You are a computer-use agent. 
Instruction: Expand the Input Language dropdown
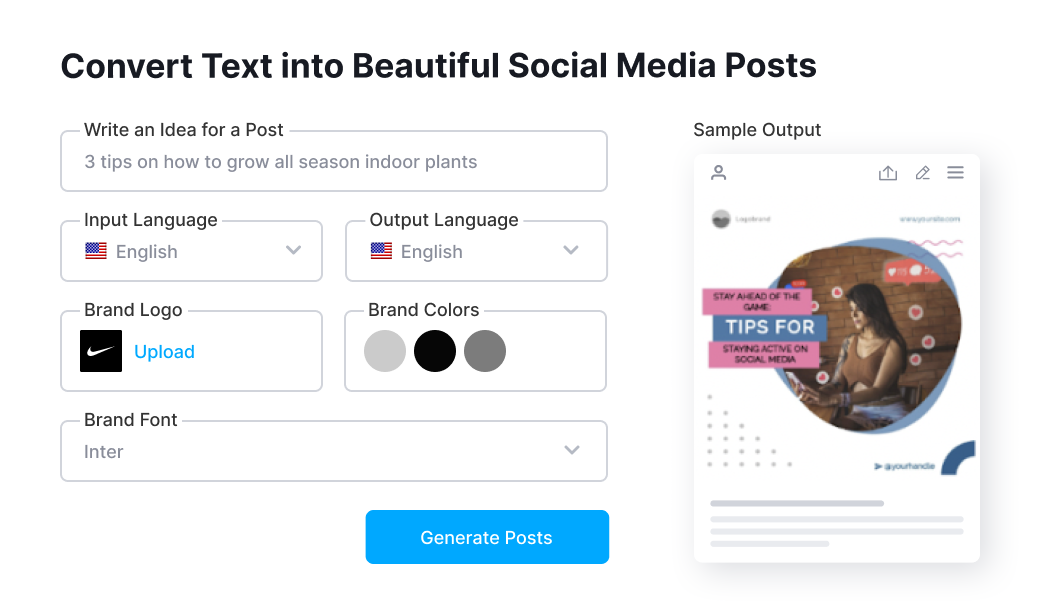tap(293, 250)
